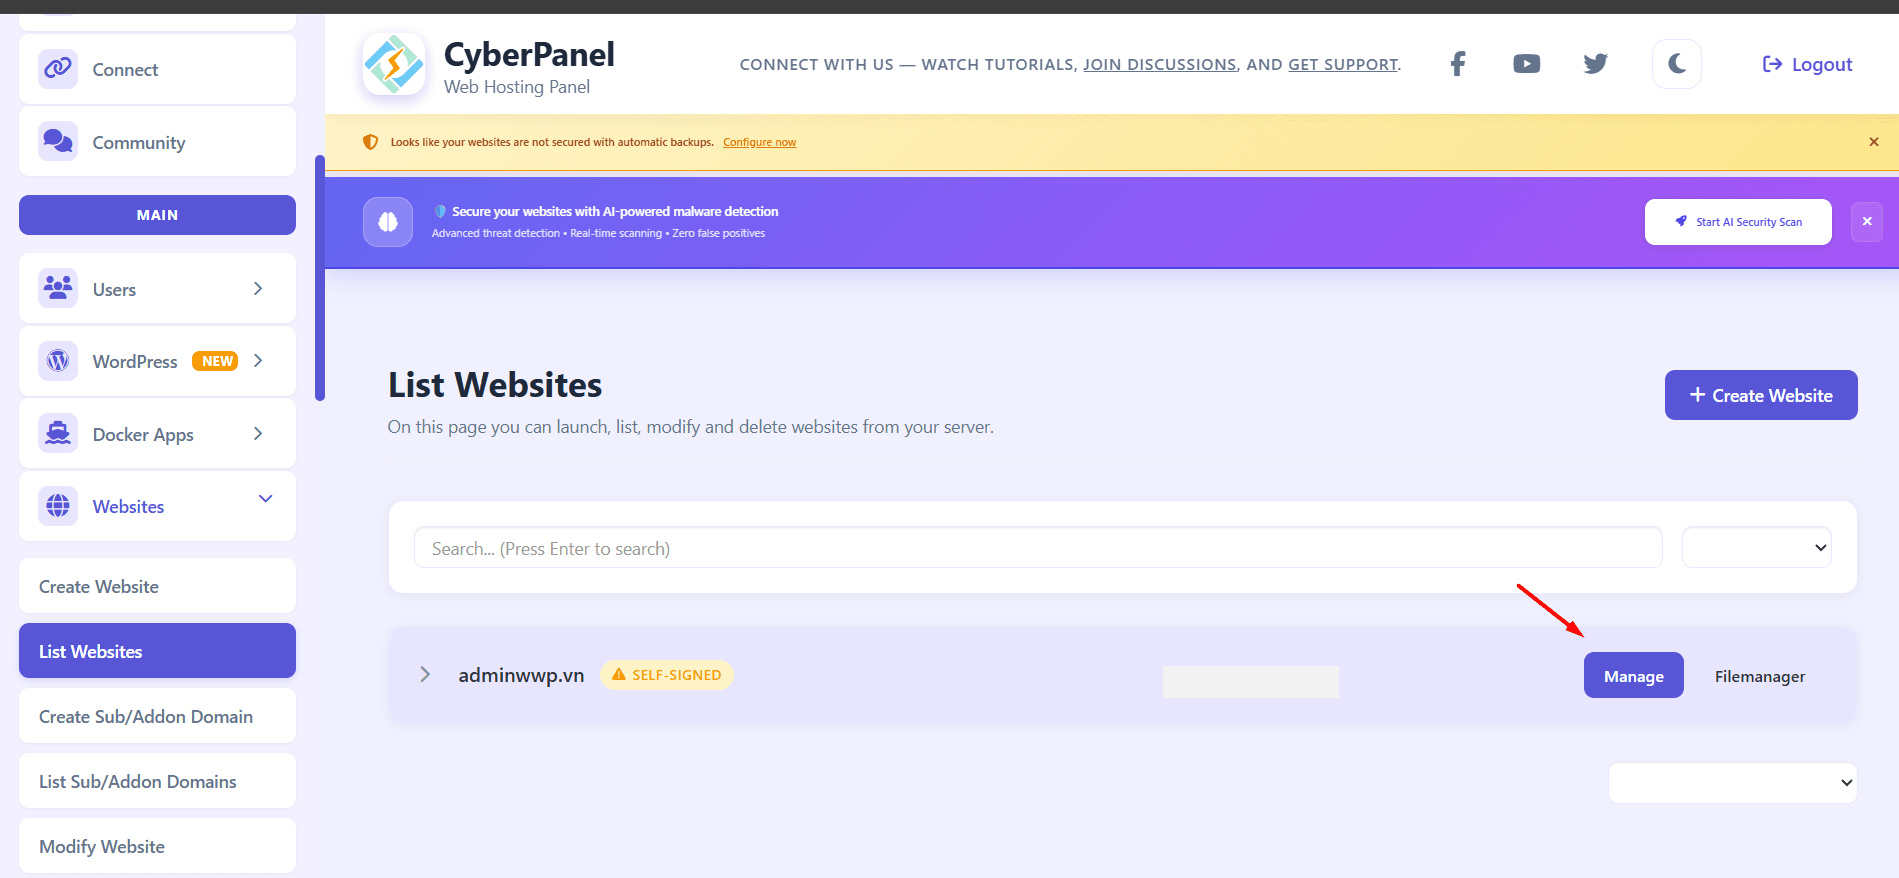Dismiss the yellow backup warning banner
Viewport: 1899px width, 878px height.
[x=1873, y=142]
